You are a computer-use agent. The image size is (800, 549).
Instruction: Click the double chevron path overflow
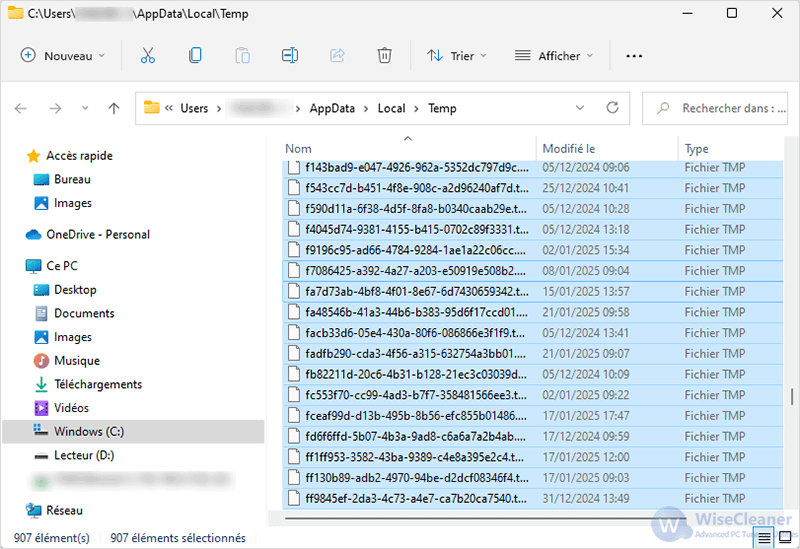pyautogui.click(x=169, y=108)
